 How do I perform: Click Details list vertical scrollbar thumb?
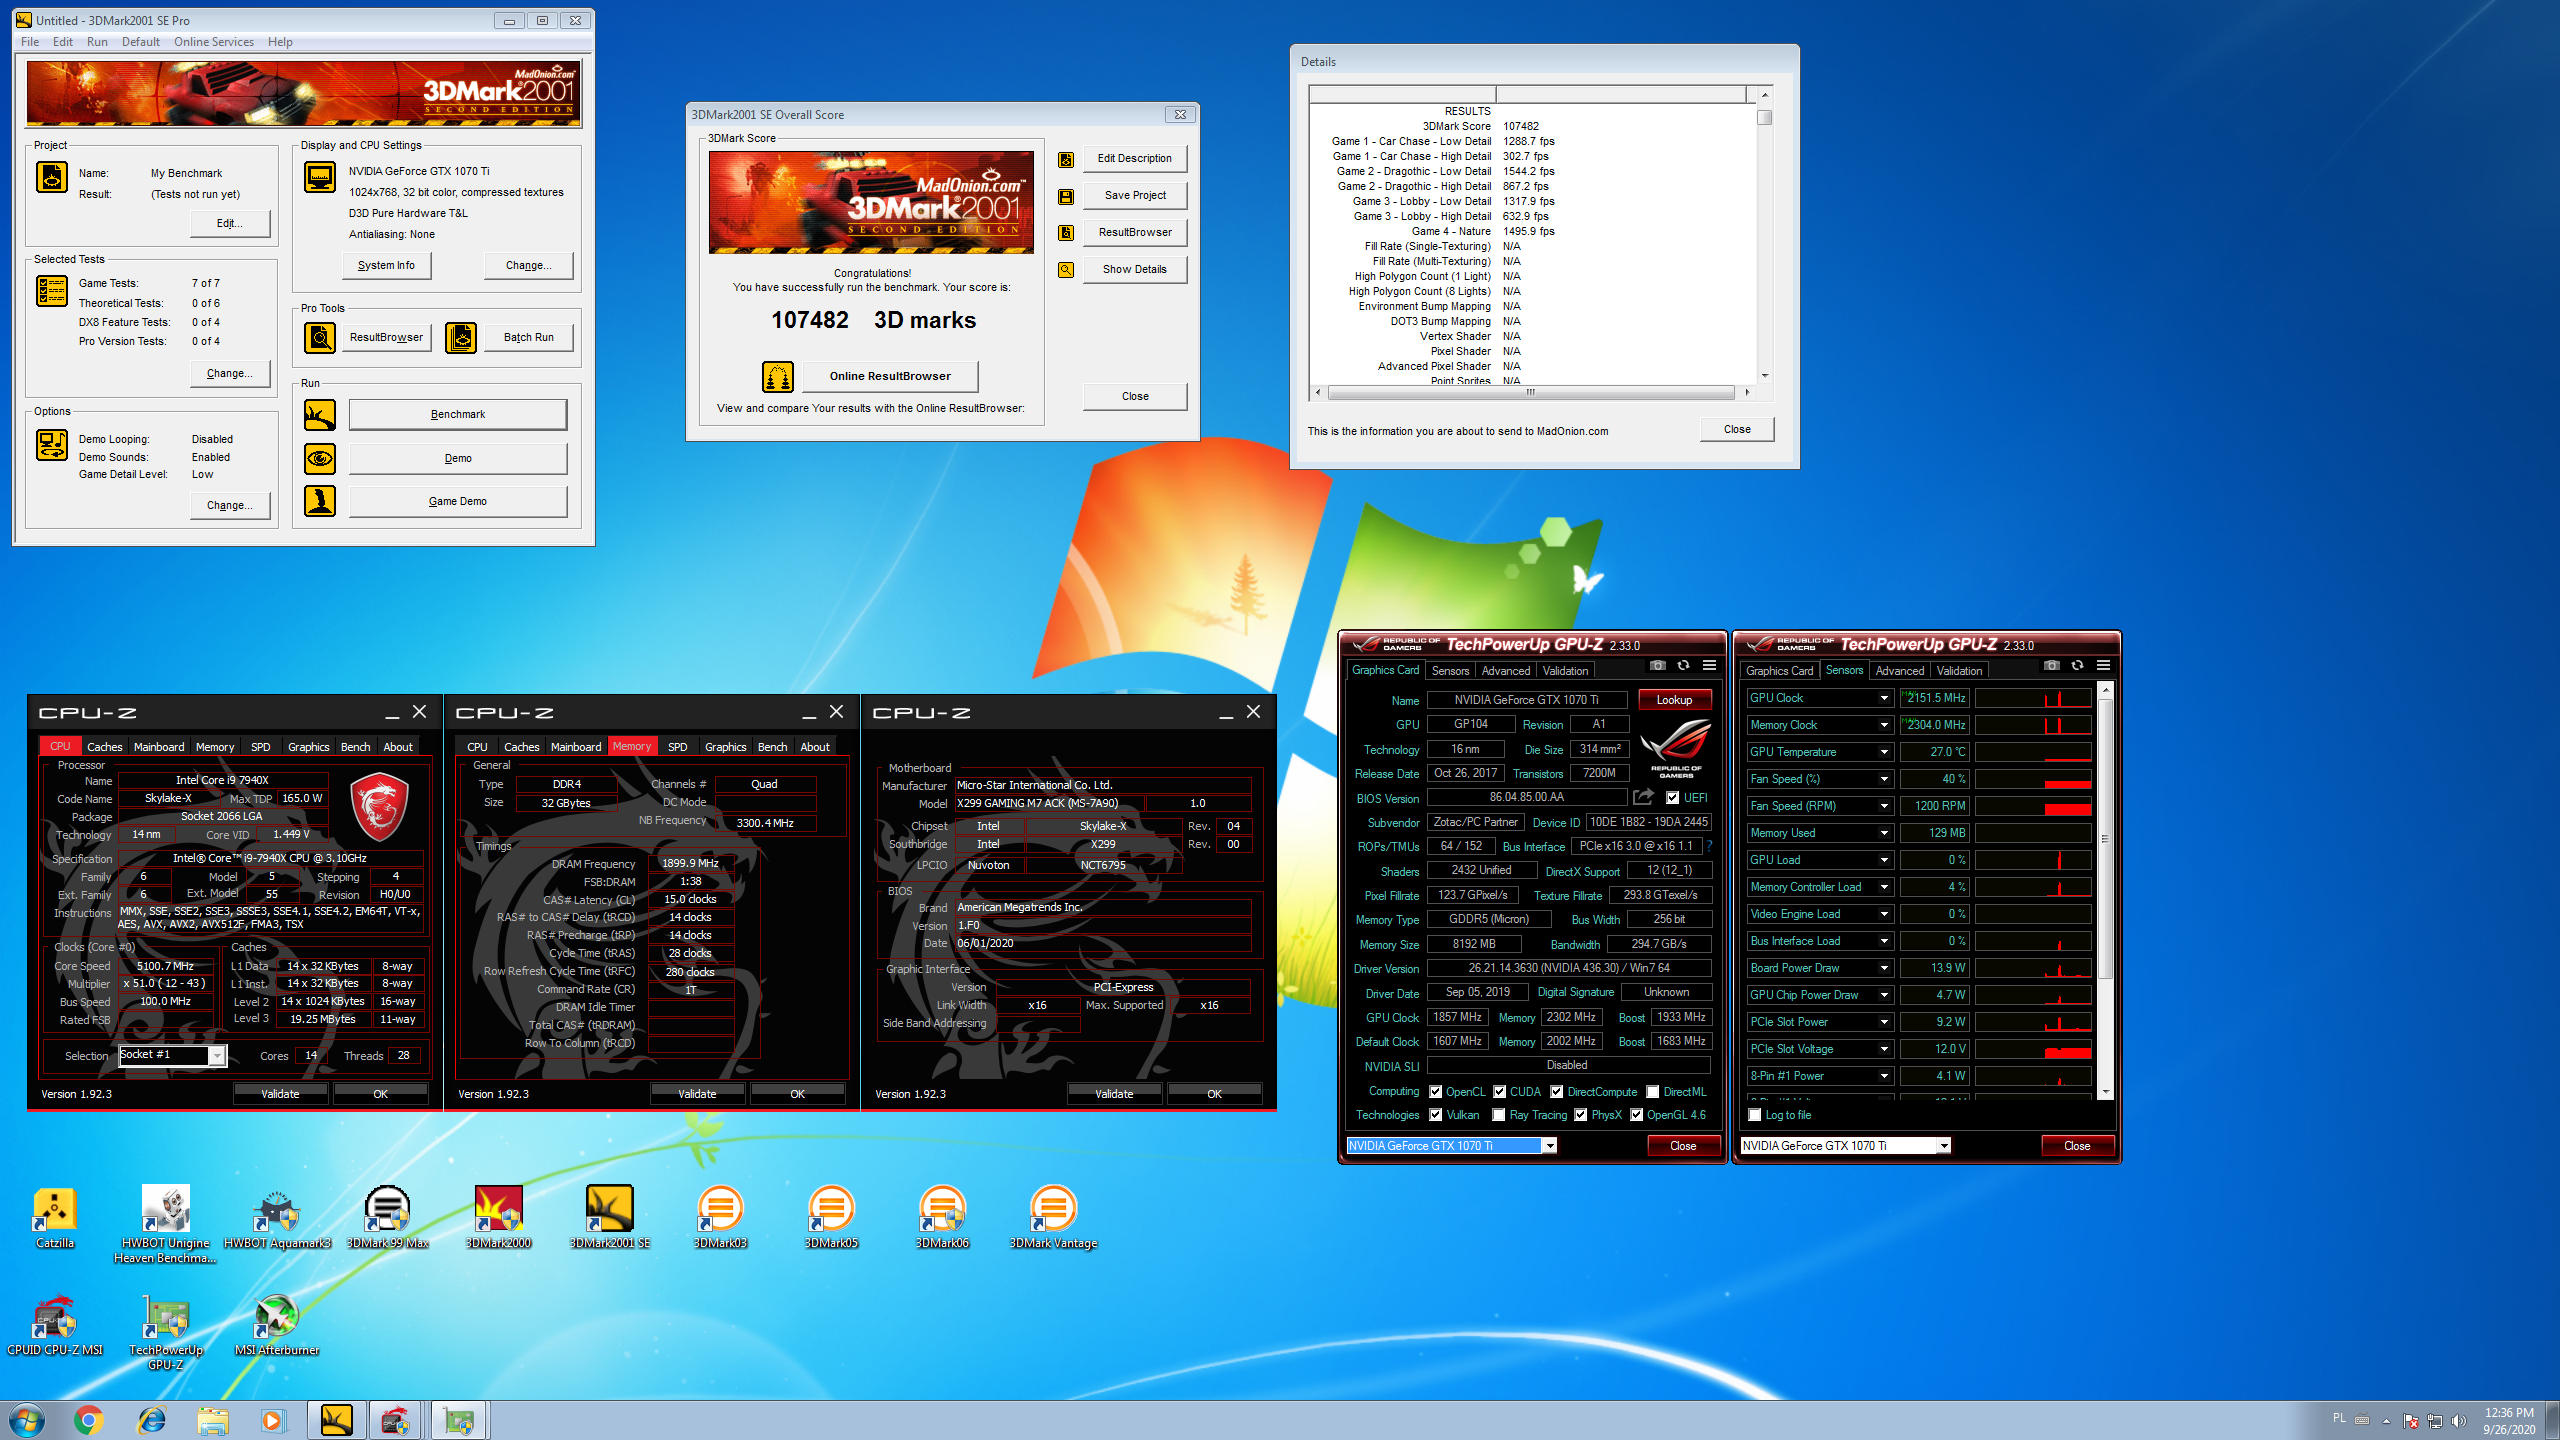coord(1765,118)
